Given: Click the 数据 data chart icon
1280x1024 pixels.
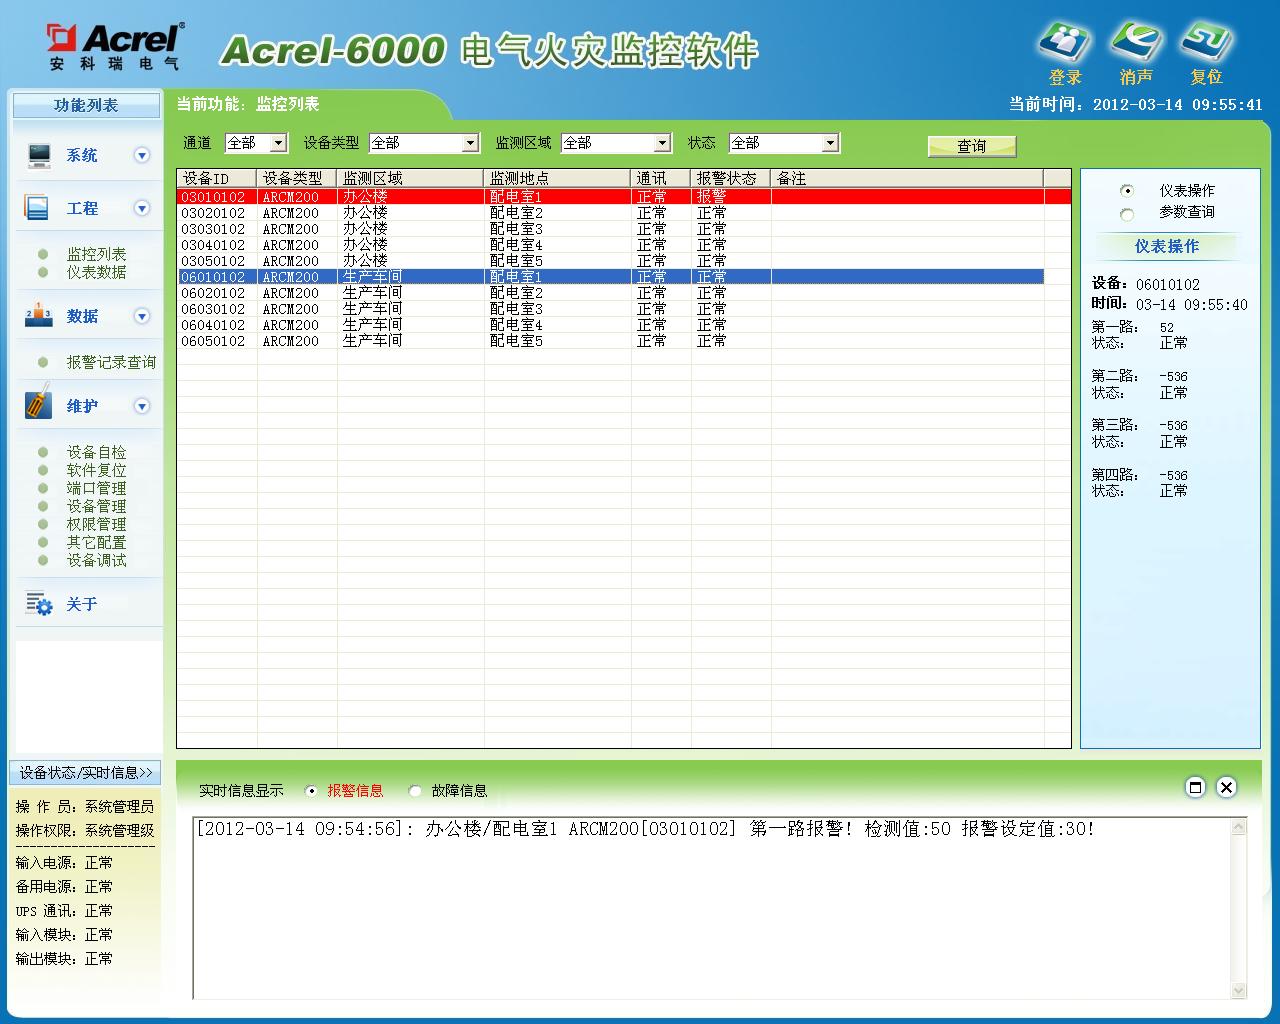Looking at the screenshot, I should 38,316.
